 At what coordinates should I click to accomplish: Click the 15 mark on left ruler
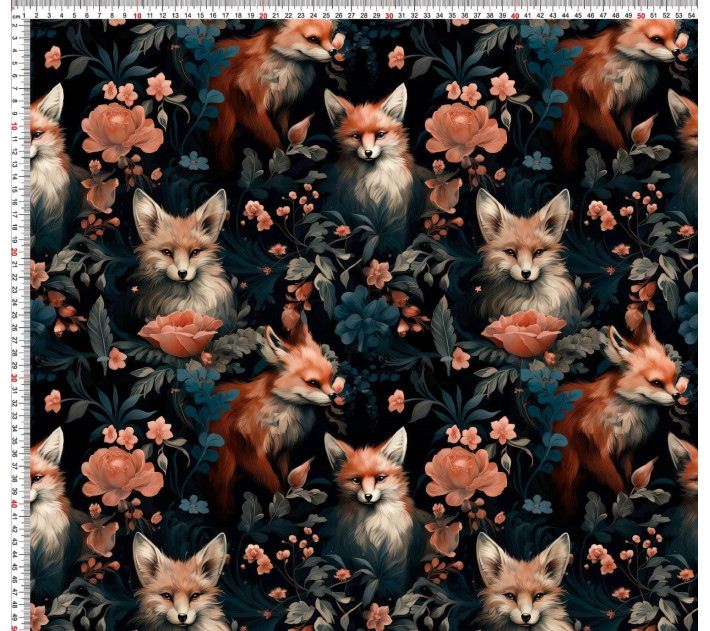click(14, 188)
